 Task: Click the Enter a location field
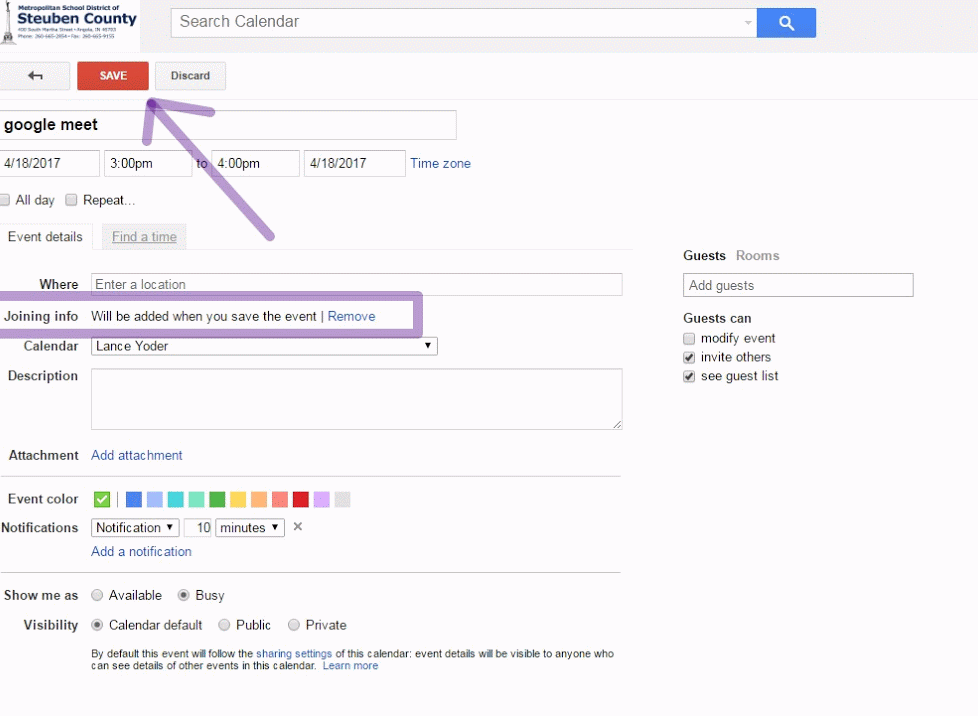coord(356,284)
